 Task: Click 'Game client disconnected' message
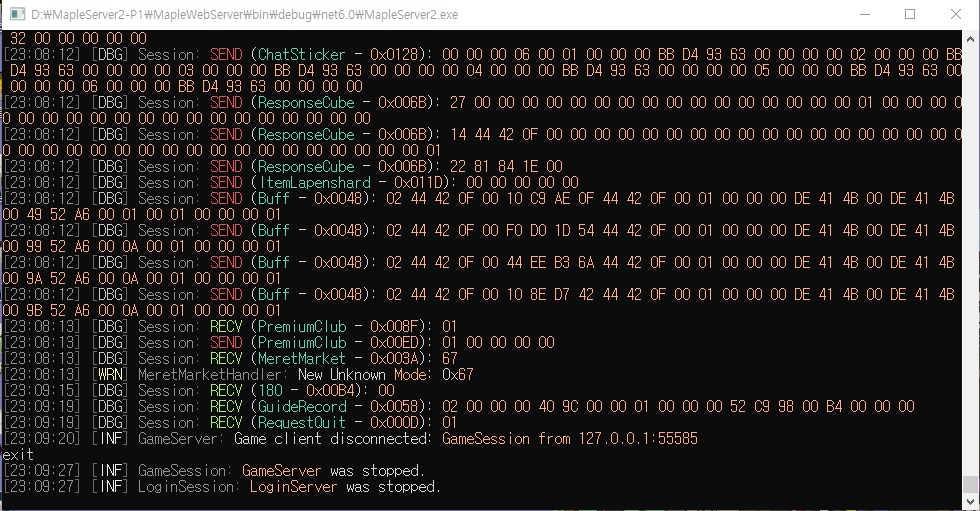click(332, 439)
